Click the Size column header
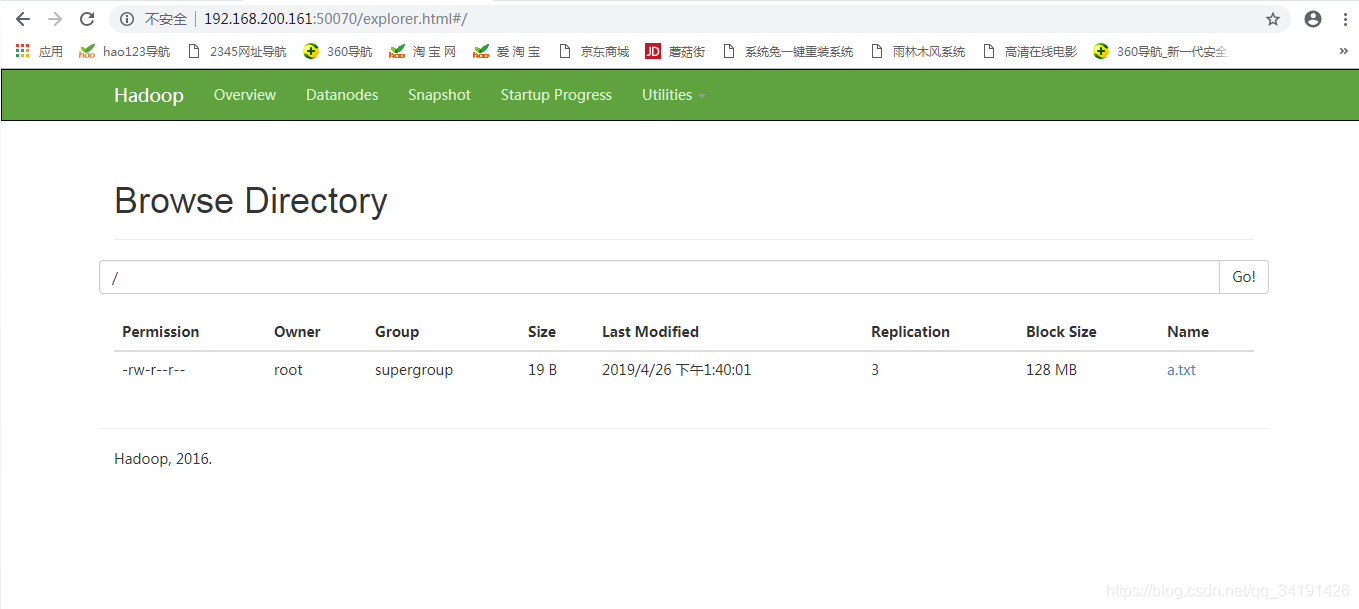The height and width of the screenshot is (609, 1359). point(542,332)
